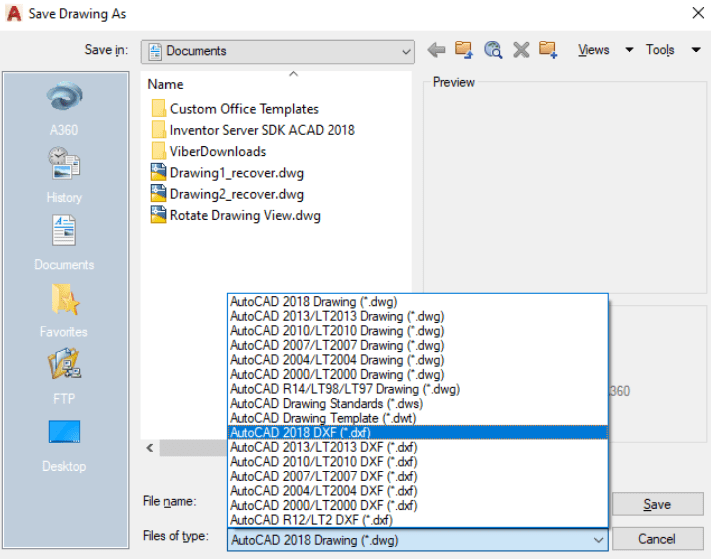
Task: Choose AutoCAD 2007/LT2007 Drawing (*.dwg)
Action: [418, 345]
